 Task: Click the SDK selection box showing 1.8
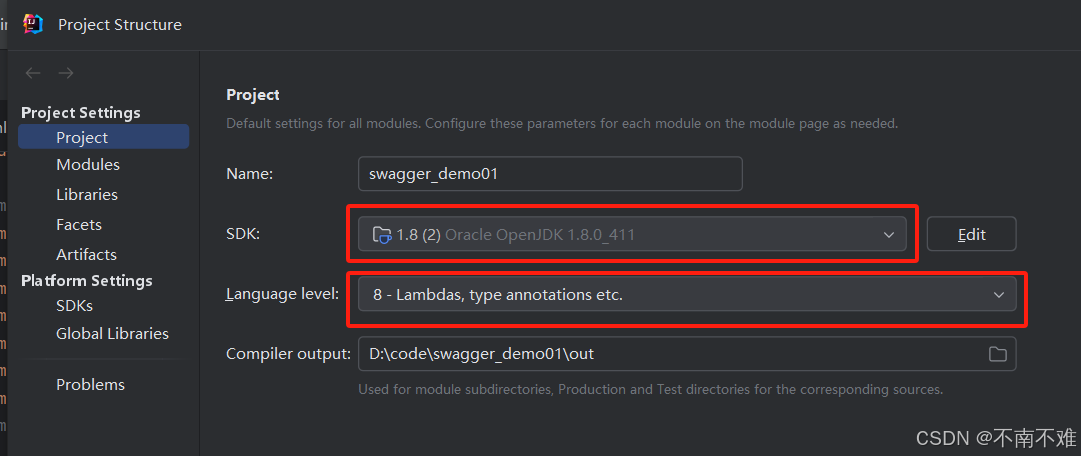click(x=620, y=235)
